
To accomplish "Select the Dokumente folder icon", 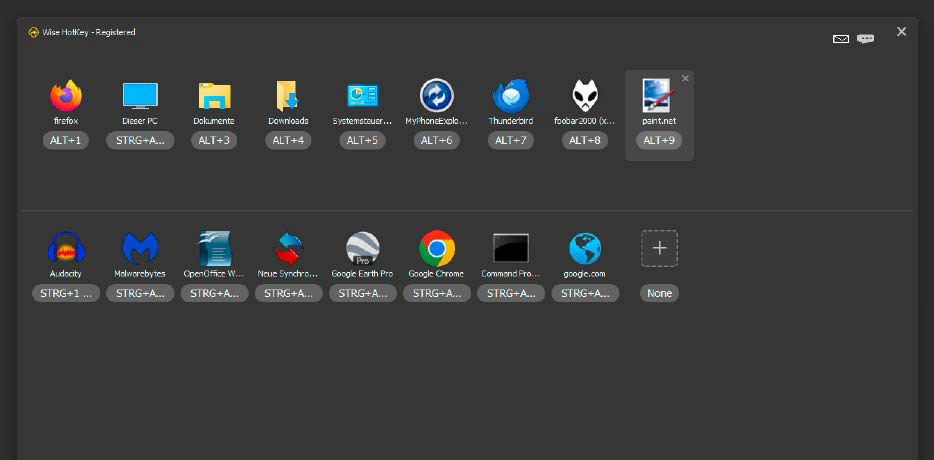I will (214, 96).
